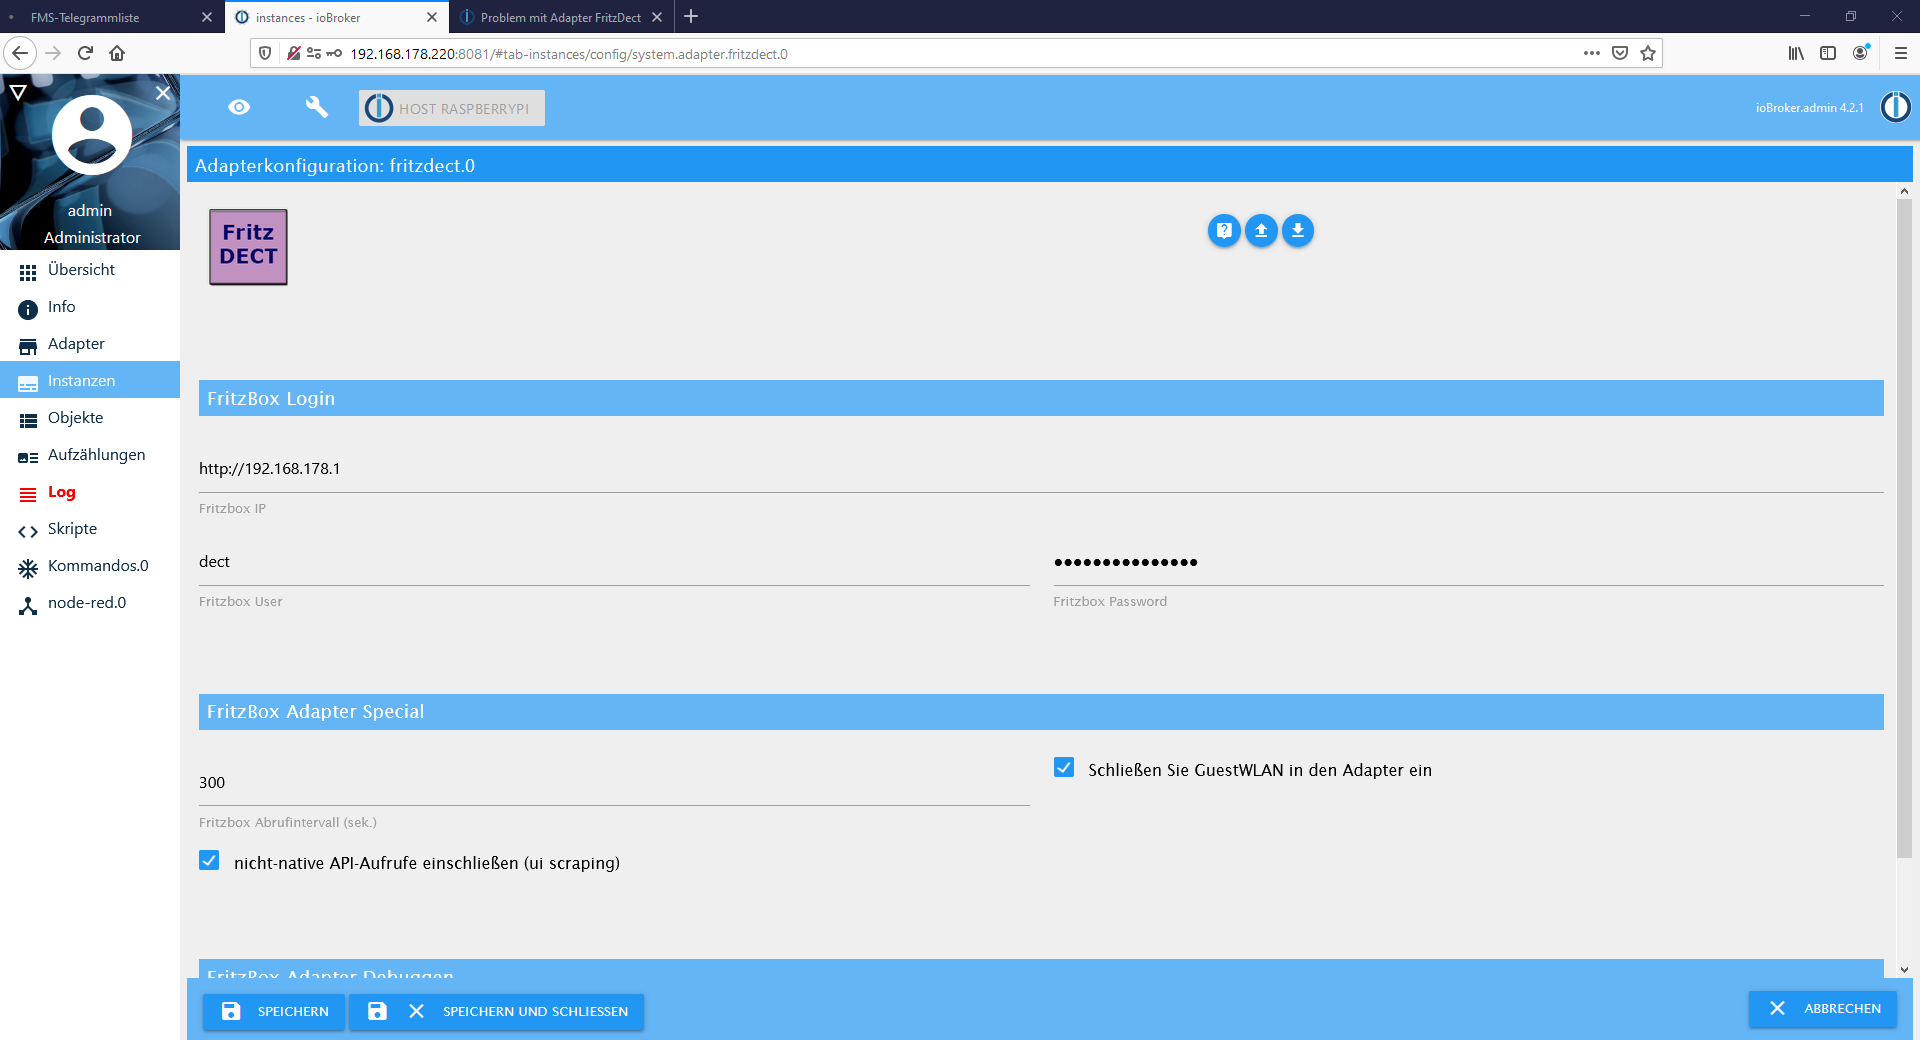Click the tracking protection shield icon
1920x1040 pixels.
tap(265, 53)
